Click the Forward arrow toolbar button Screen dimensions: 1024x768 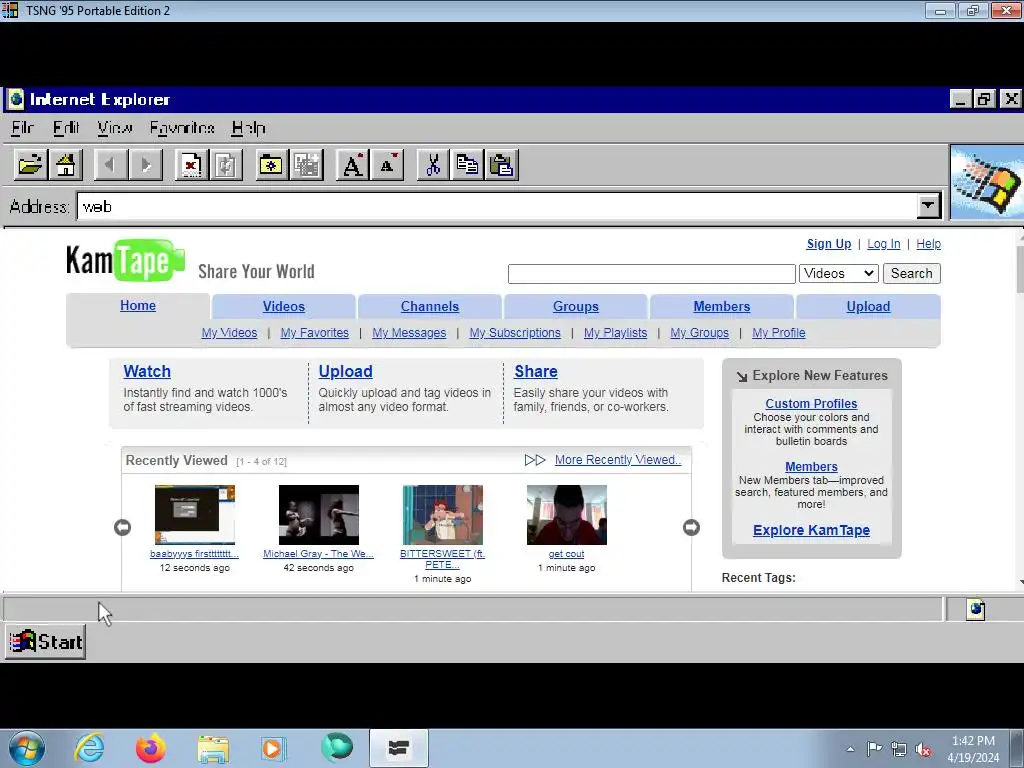tap(146, 165)
